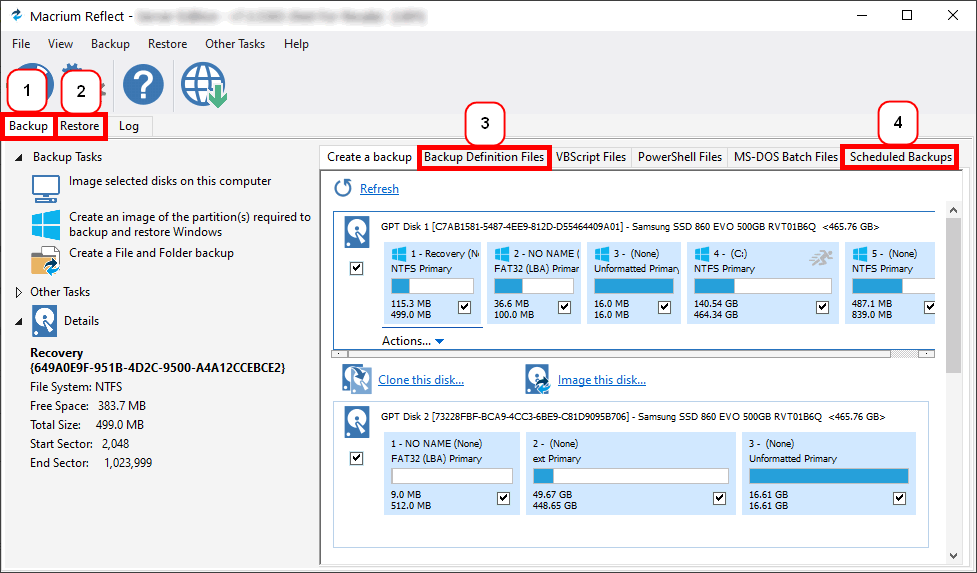Select the Restore tab below toolbar
The image size is (977, 573).
(x=80, y=126)
